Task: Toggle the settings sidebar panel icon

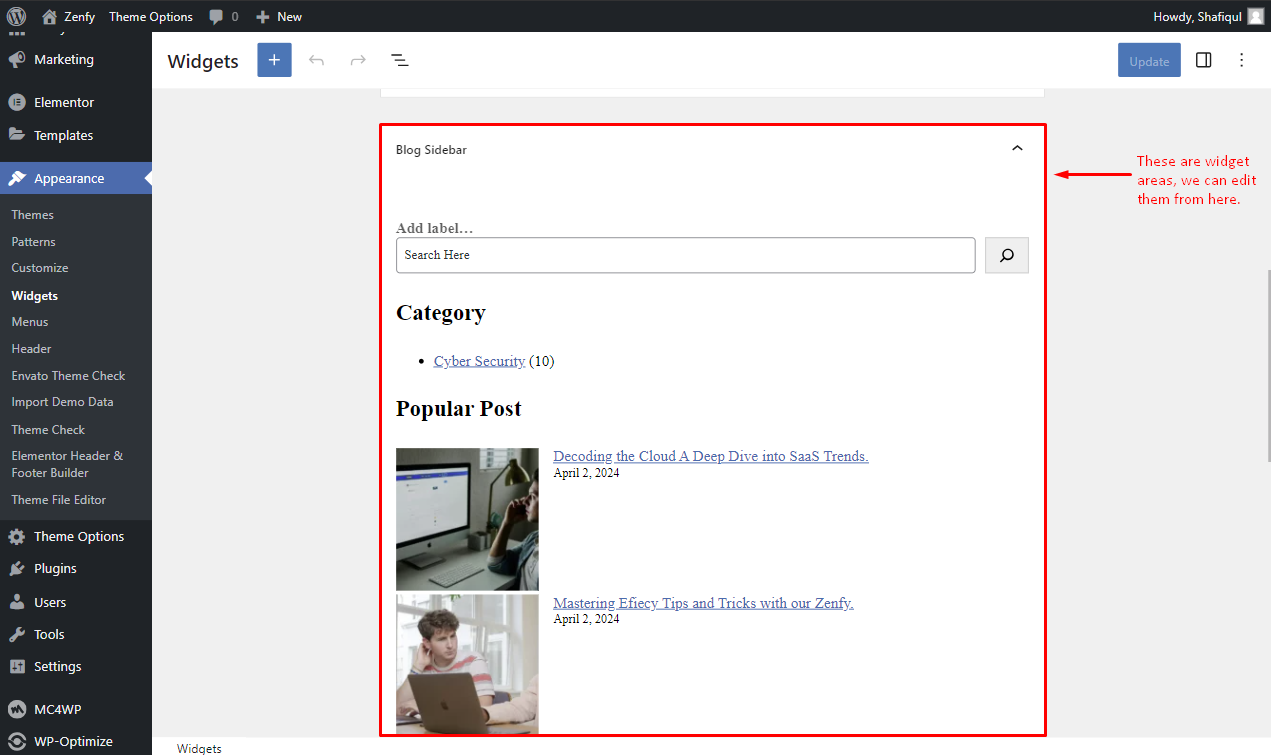Action: [x=1204, y=60]
